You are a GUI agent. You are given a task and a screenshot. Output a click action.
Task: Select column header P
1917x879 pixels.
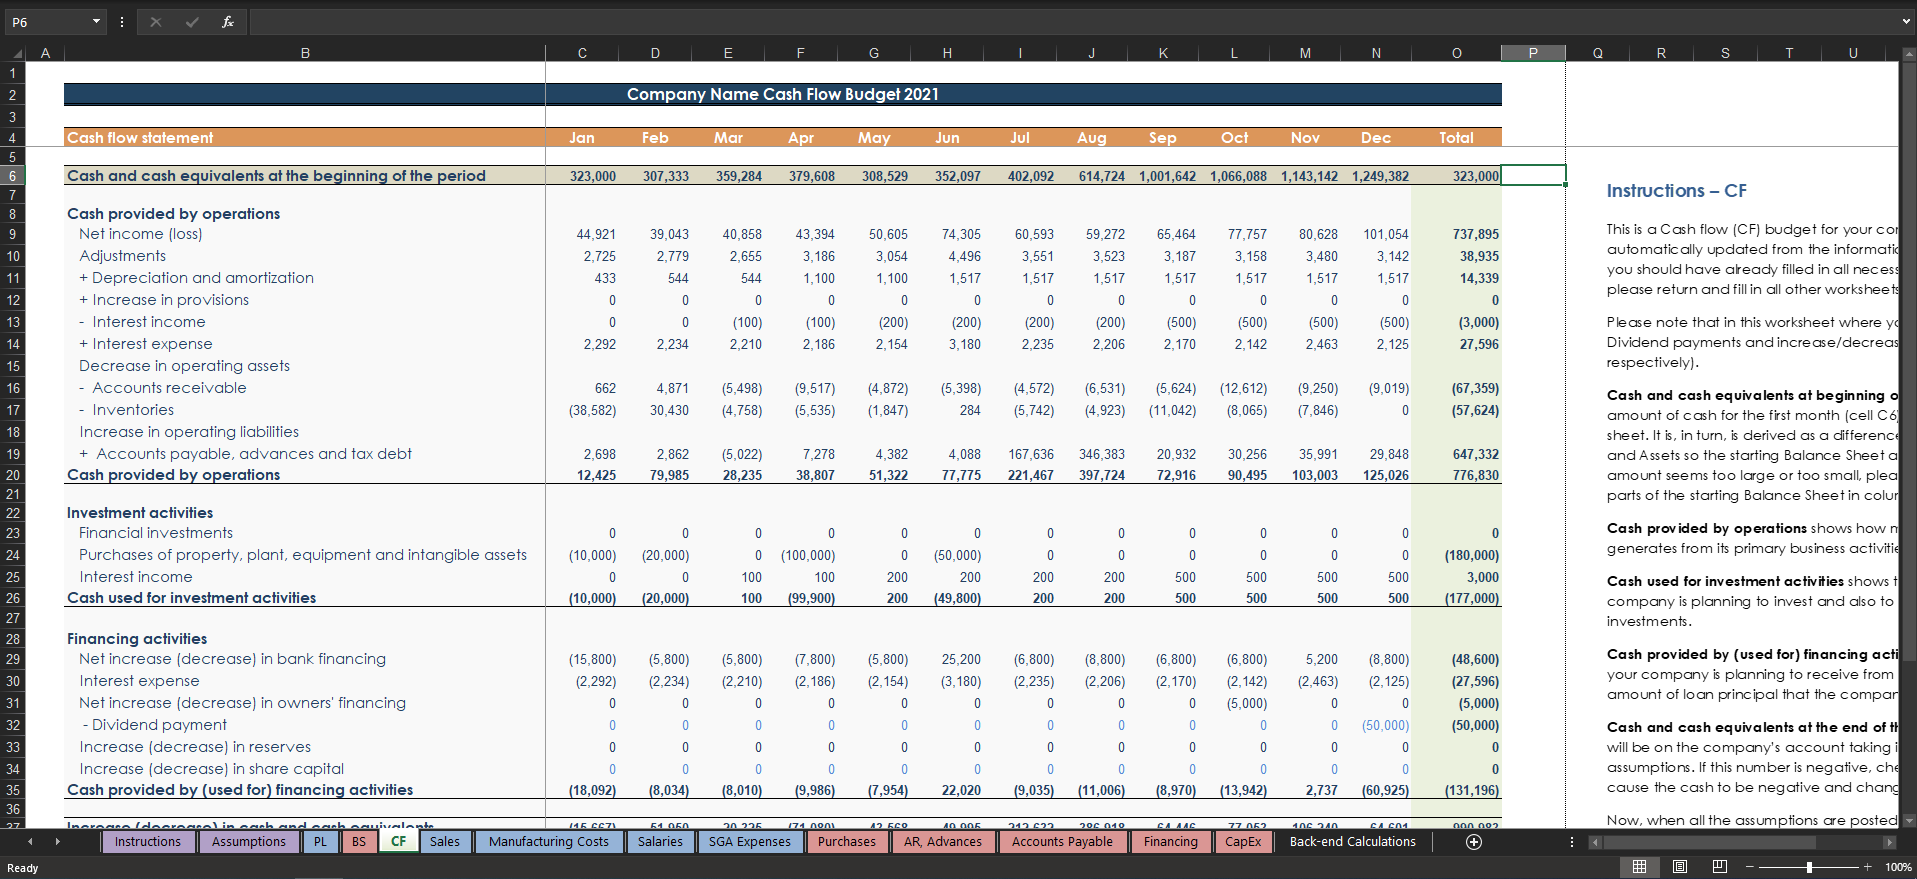point(1532,53)
